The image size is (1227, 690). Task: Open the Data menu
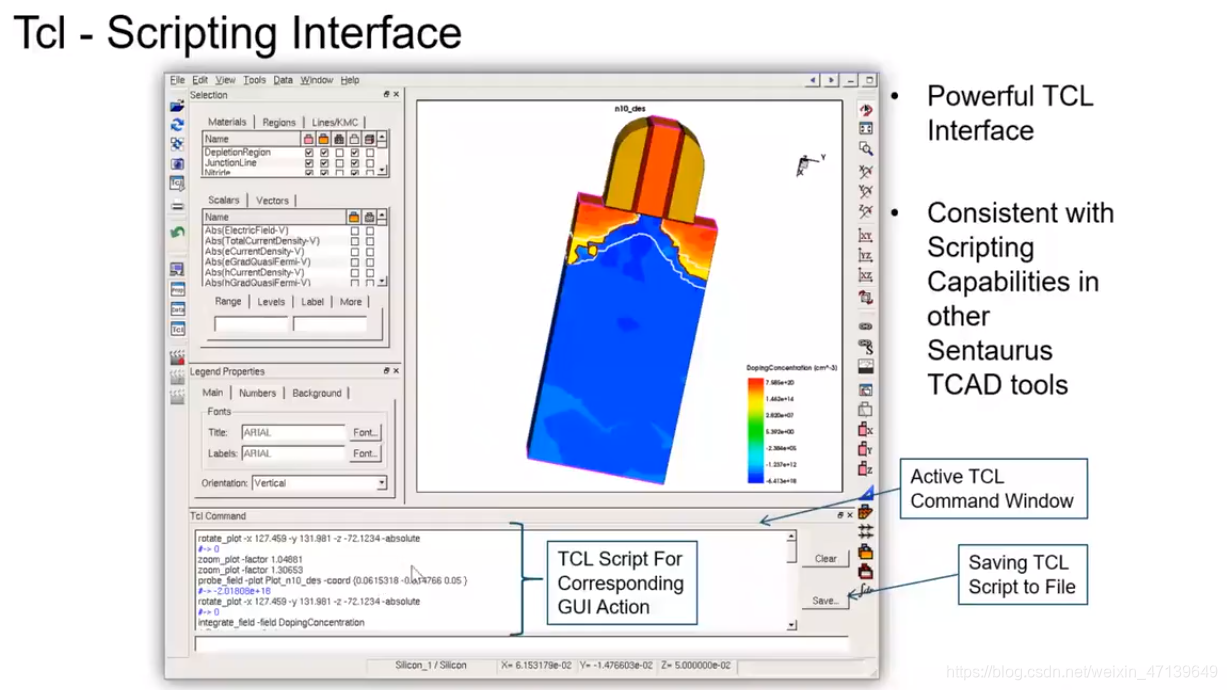click(283, 80)
